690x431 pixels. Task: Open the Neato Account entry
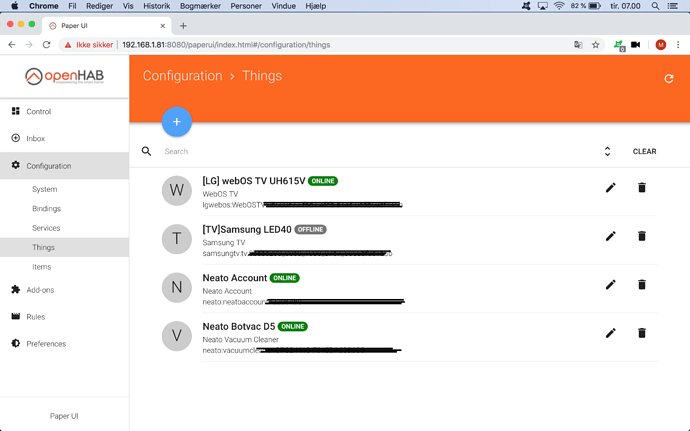click(x=235, y=278)
